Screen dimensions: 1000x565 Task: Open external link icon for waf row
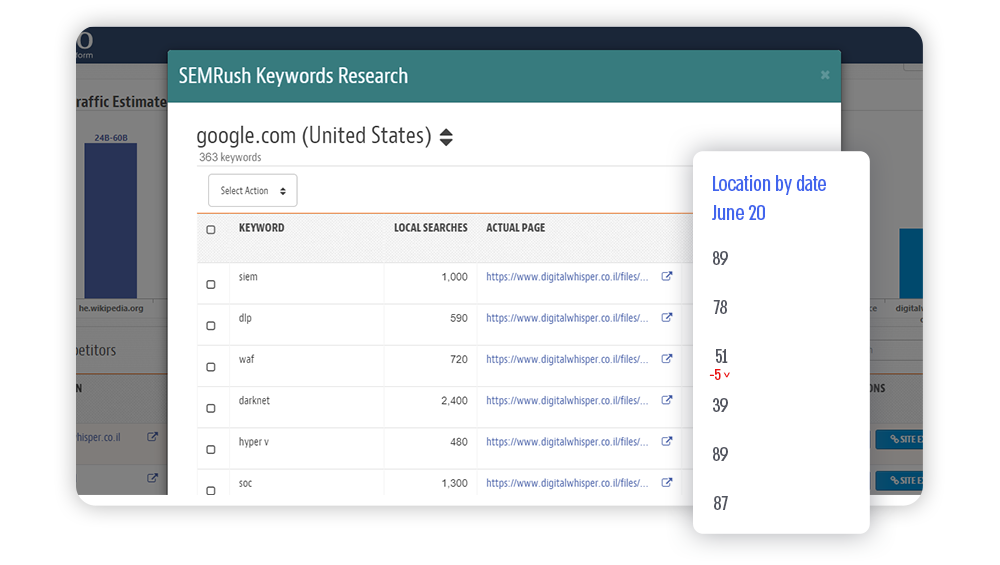(x=666, y=359)
